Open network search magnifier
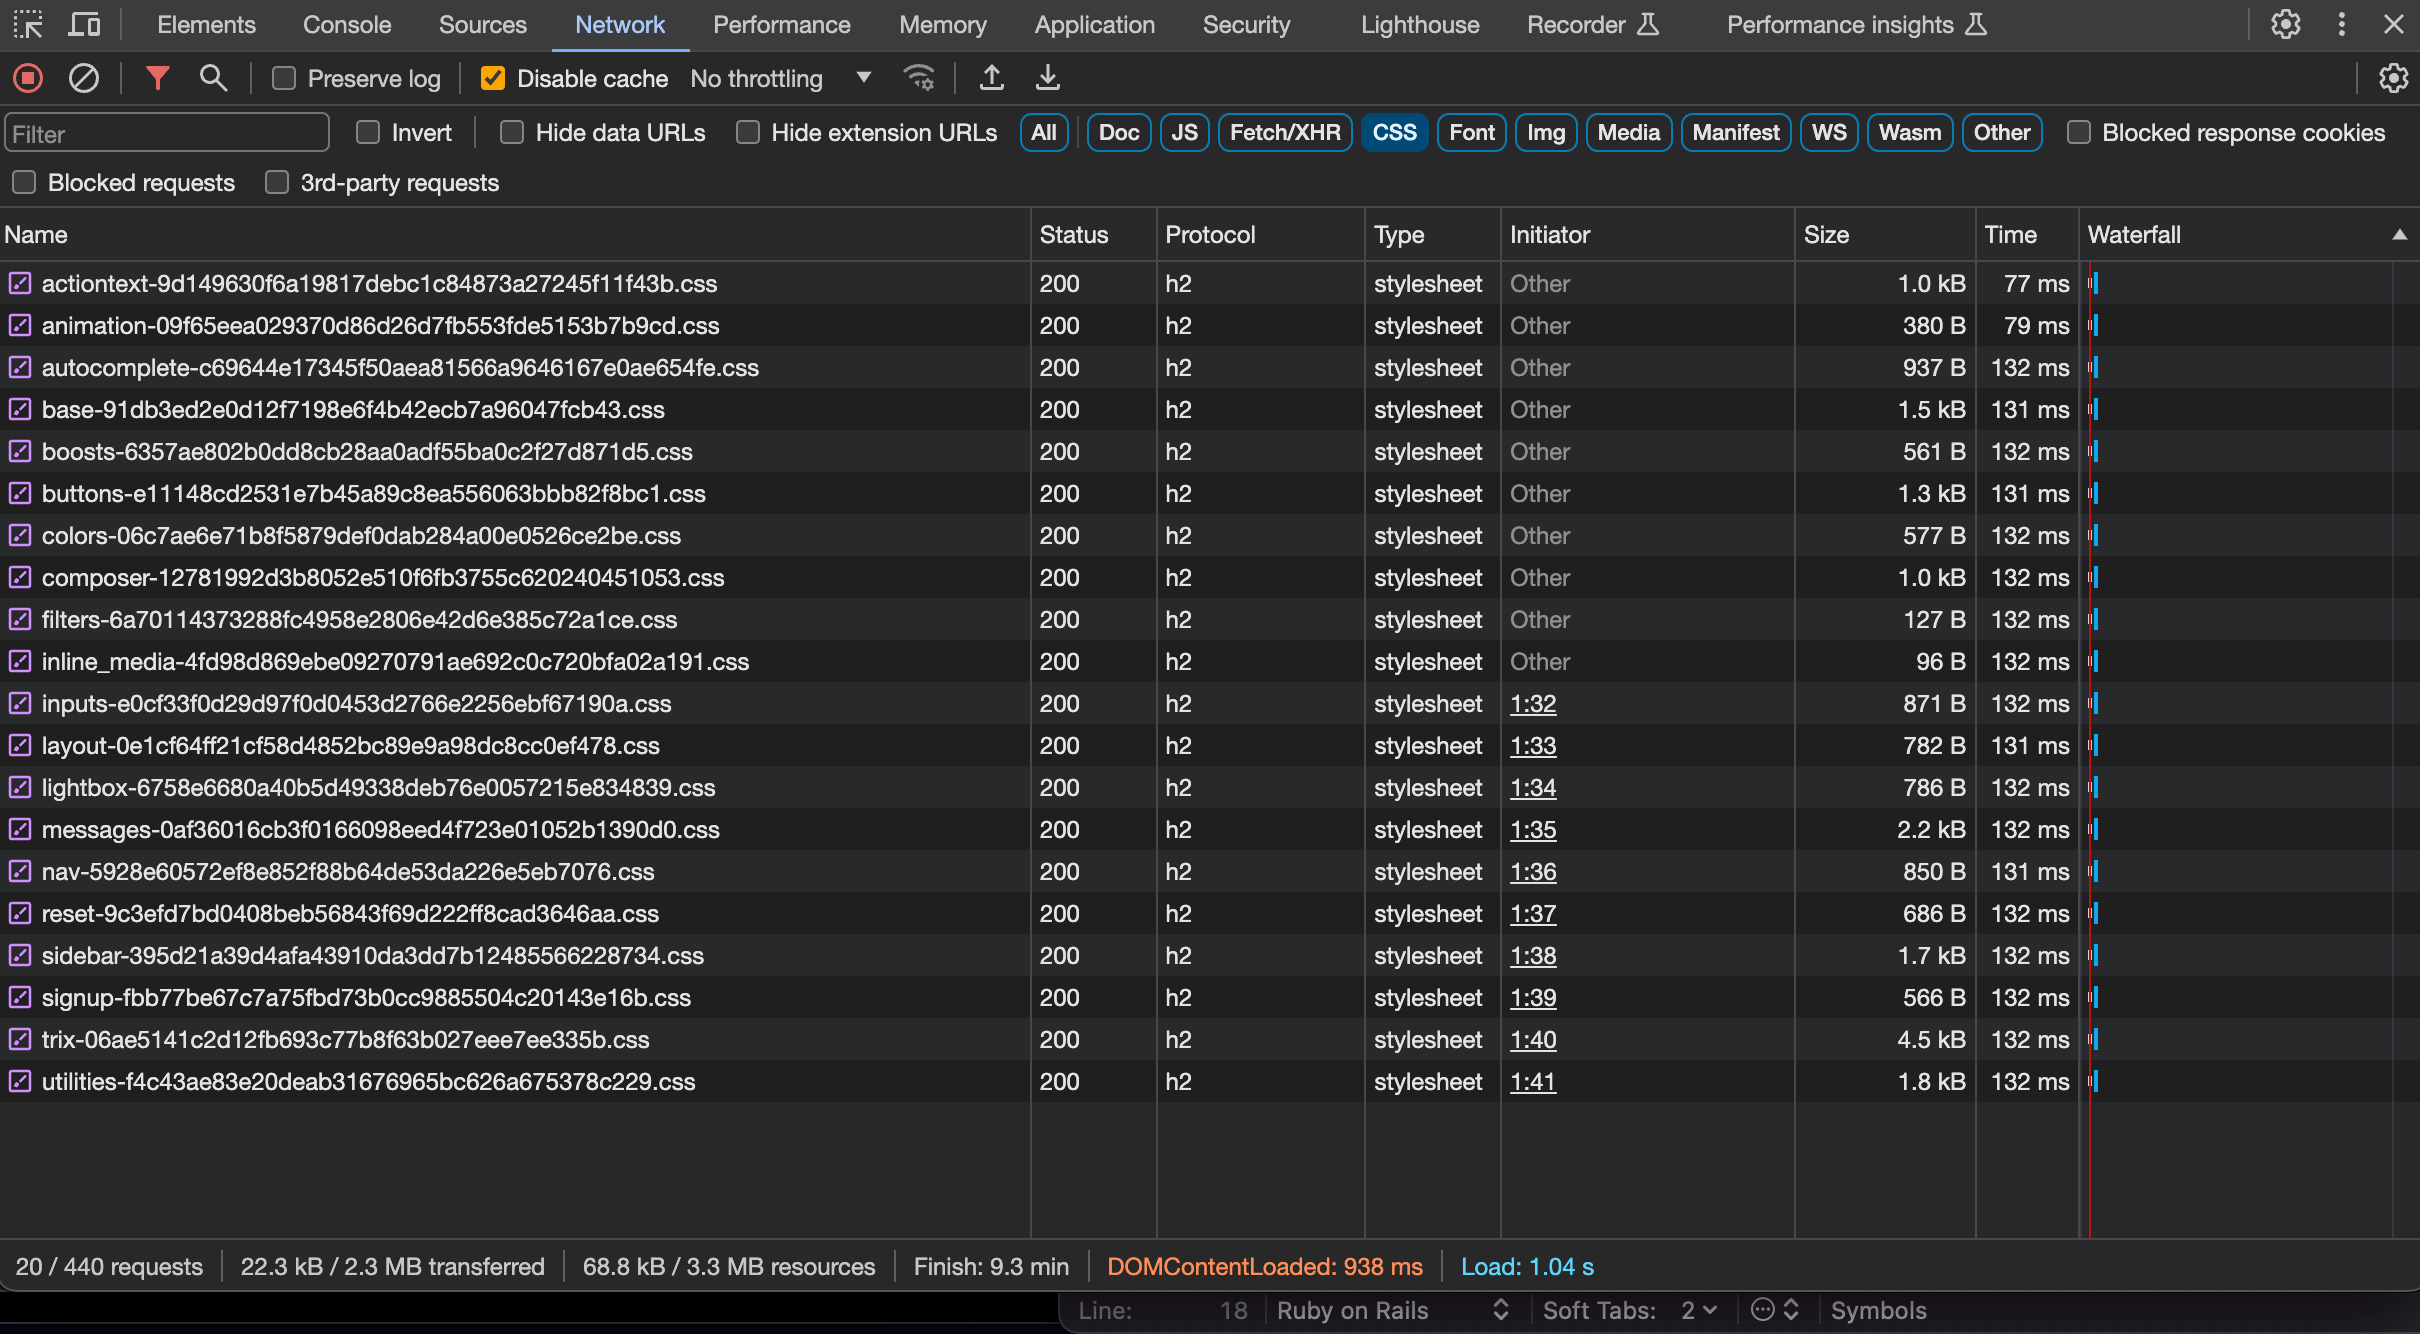The height and width of the screenshot is (1334, 2420). [213, 78]
